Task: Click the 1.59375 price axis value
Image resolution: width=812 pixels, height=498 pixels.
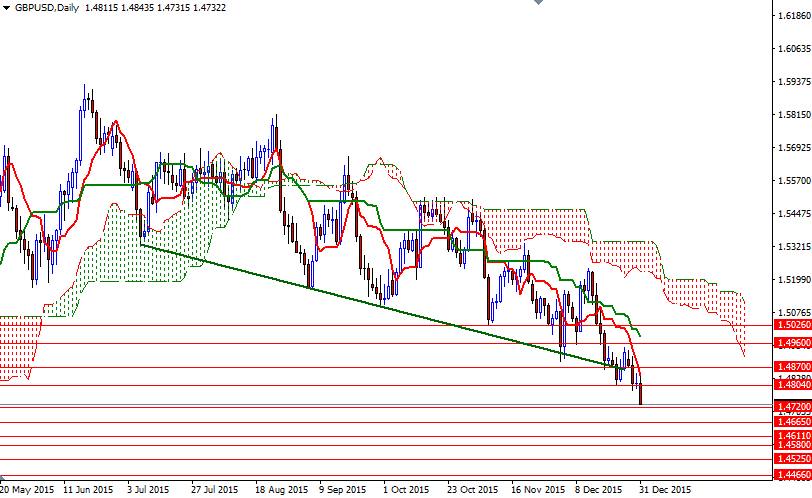Action: click(794, 82)
